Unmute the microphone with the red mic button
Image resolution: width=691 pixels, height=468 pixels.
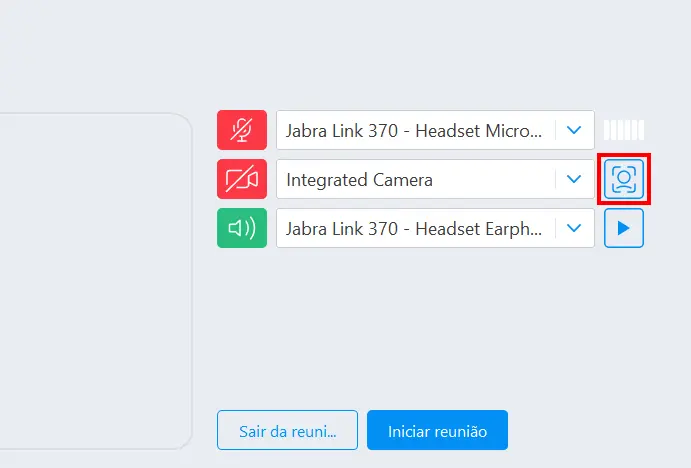pyautogui.click(x=241, y=130)
